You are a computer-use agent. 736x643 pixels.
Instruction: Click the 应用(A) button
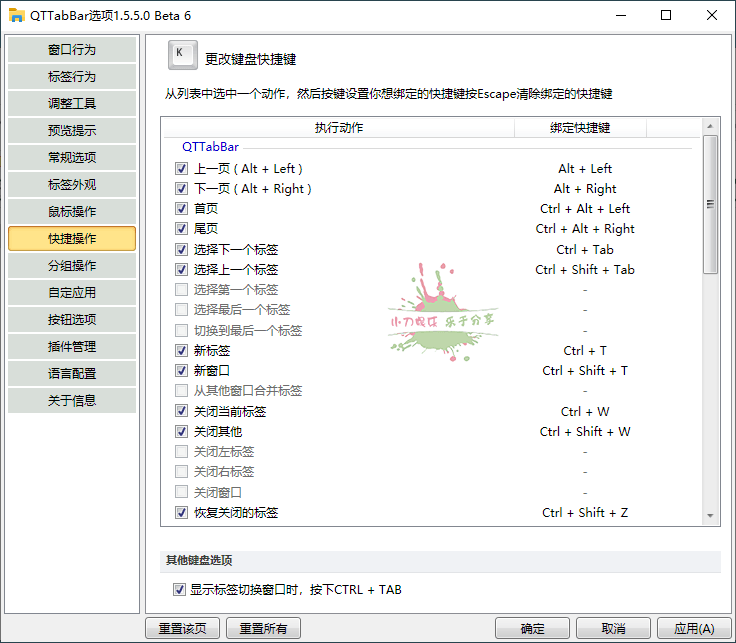(x=694, y=629)
